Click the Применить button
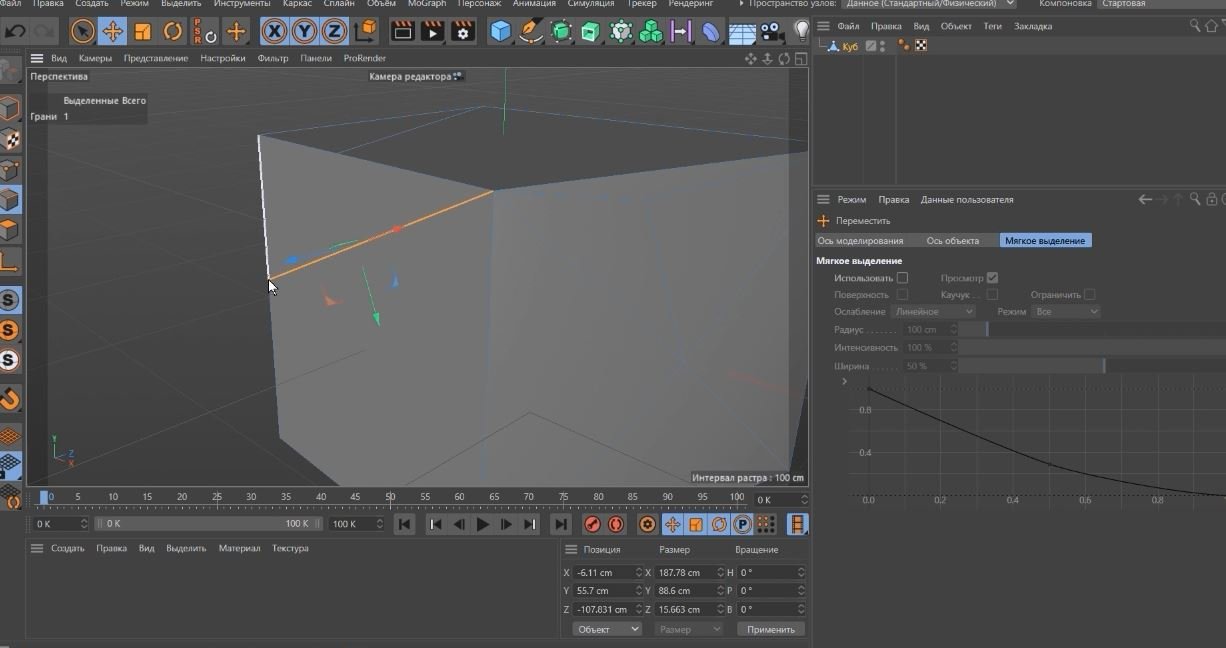The height and width of the screenshot is (648, 1226). (x=771, y=629)
